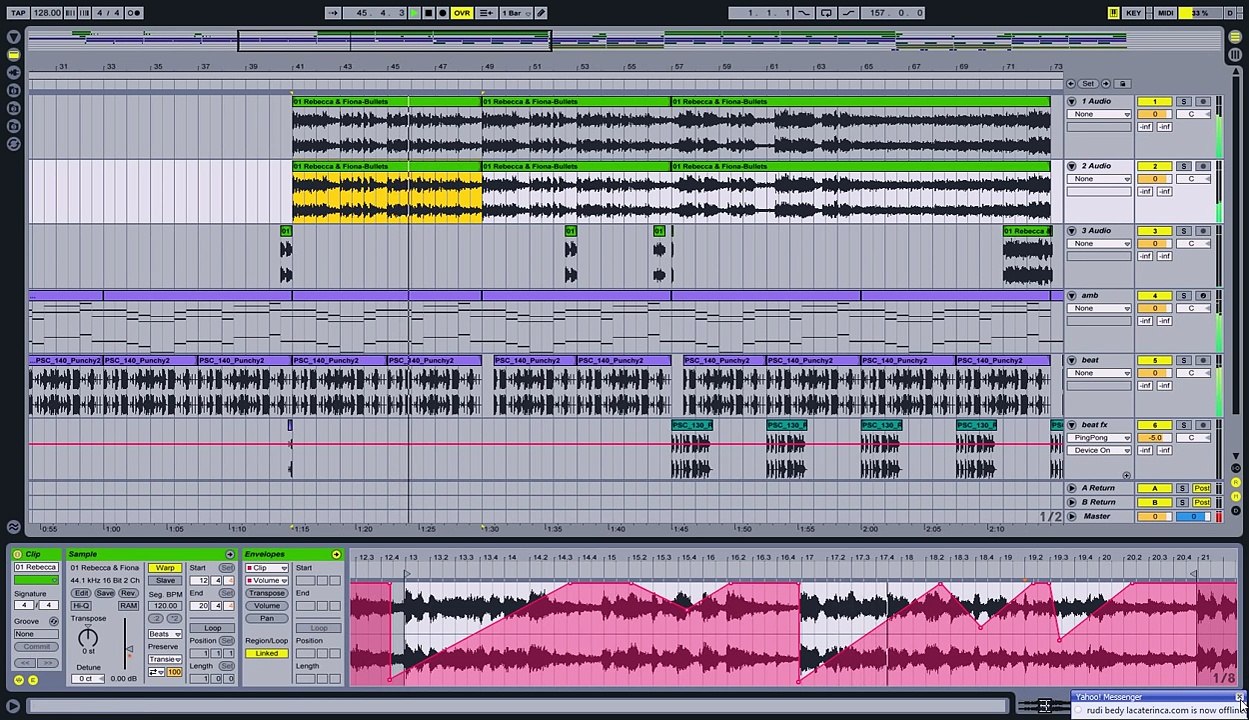The width and height of the screenshot is (1249, 720).
Task: Deactivate track 2 Audio with its activator
Action: click(1154, 166)
